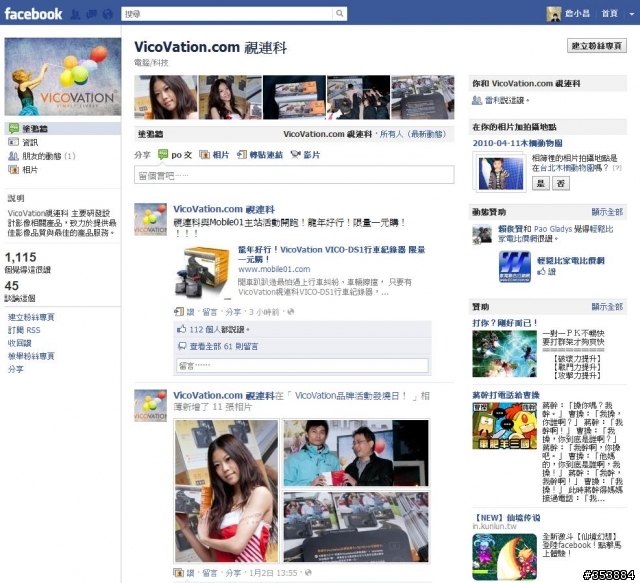The image size is (640, 583).
Task: Click 車肥羊三國 game ad image
Action: pyautogui.click(x=504, y=426)
